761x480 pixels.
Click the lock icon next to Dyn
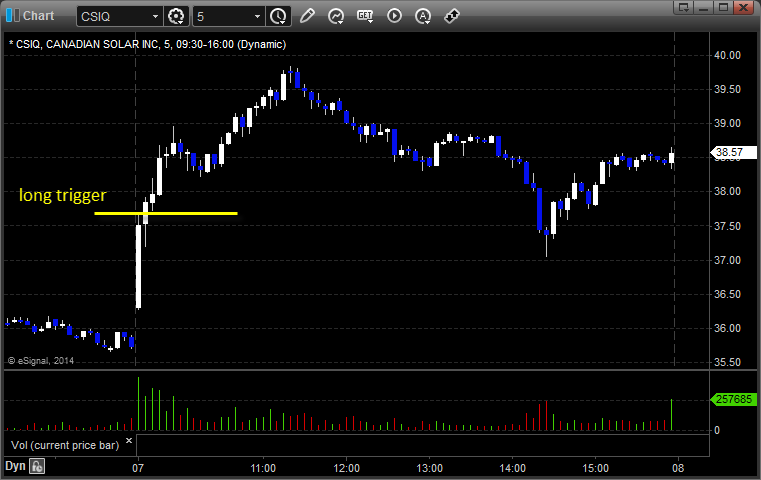37,466
